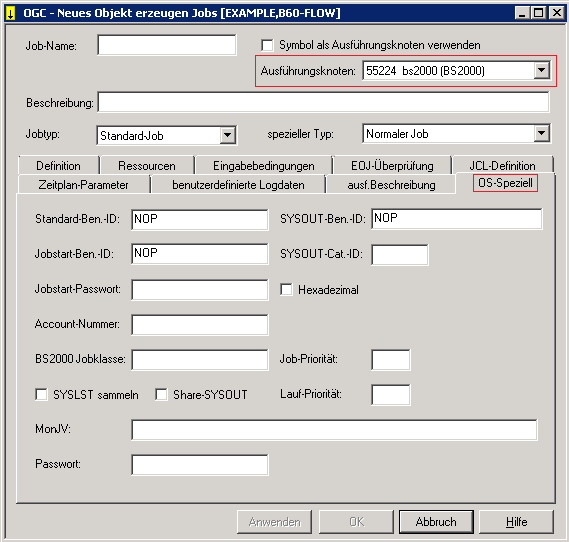Open the Ausführungsknoten dropdown arrow
The height and width of the screenshot is (542, 569).
(x=541, y=70)
